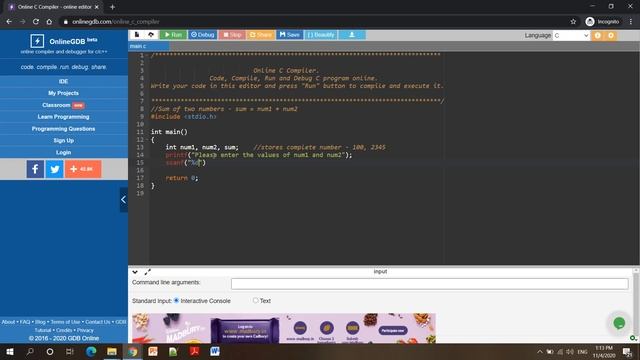640x360 pixels.
Task: Collapse the left sidebar with the arrow
Action: 123,200
